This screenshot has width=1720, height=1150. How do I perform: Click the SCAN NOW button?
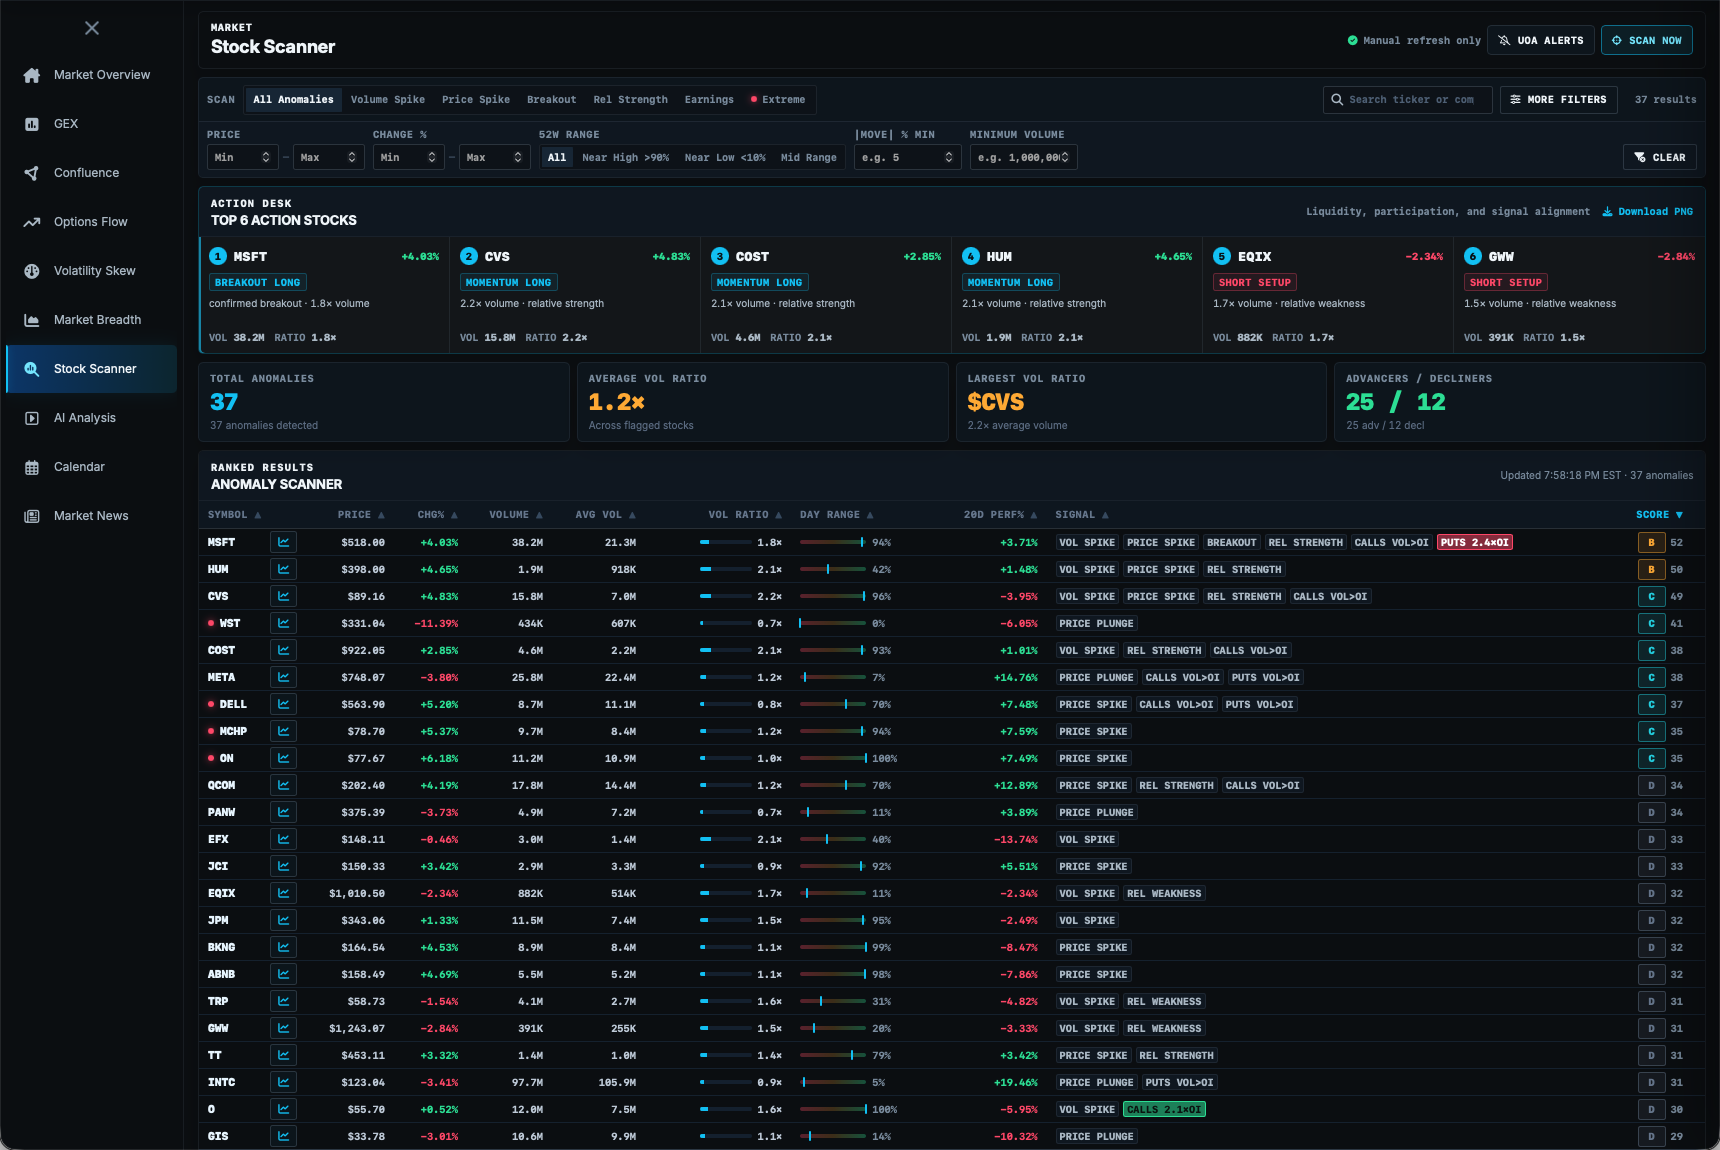coord(1647,40)
